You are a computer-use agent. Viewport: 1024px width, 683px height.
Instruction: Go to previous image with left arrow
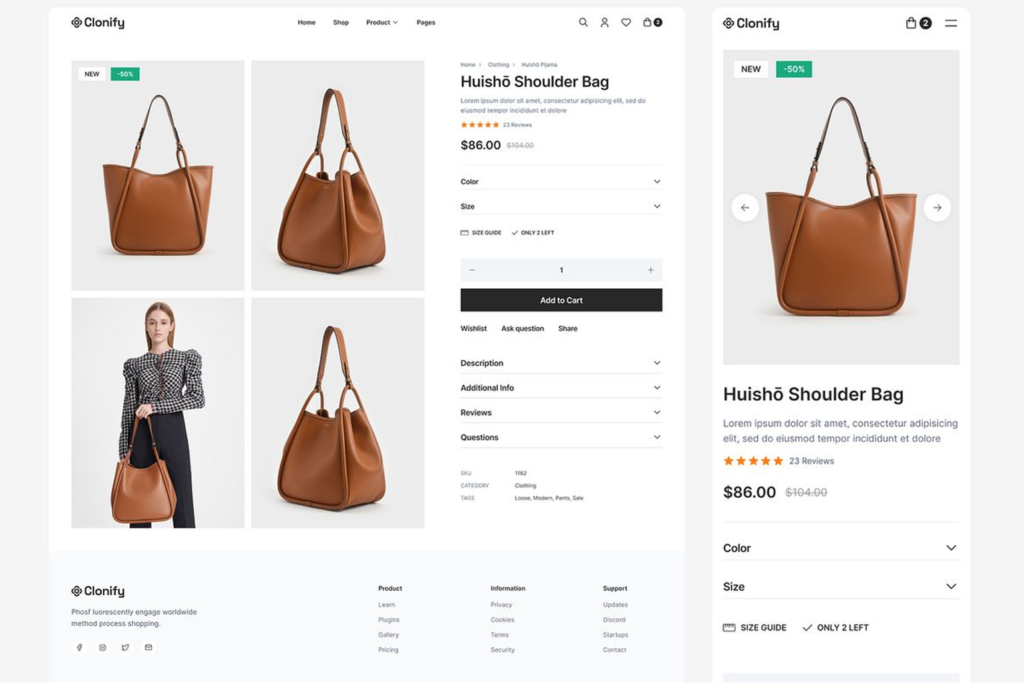(x=745, y=208)
